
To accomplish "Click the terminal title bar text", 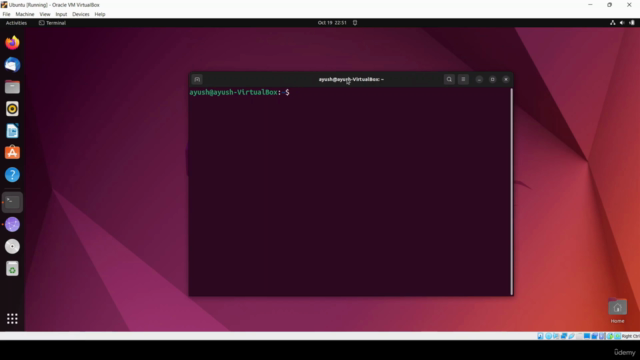I will click(x=351, y=79).
